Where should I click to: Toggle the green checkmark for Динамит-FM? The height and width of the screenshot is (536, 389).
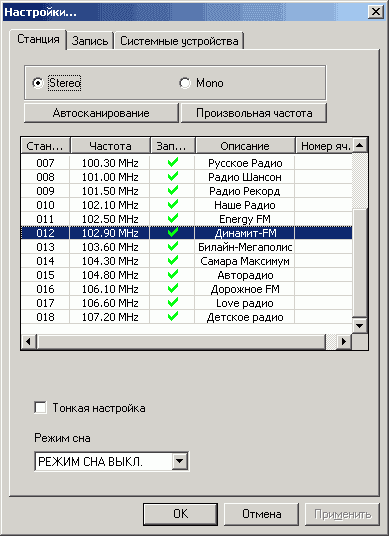pos(173,233)
